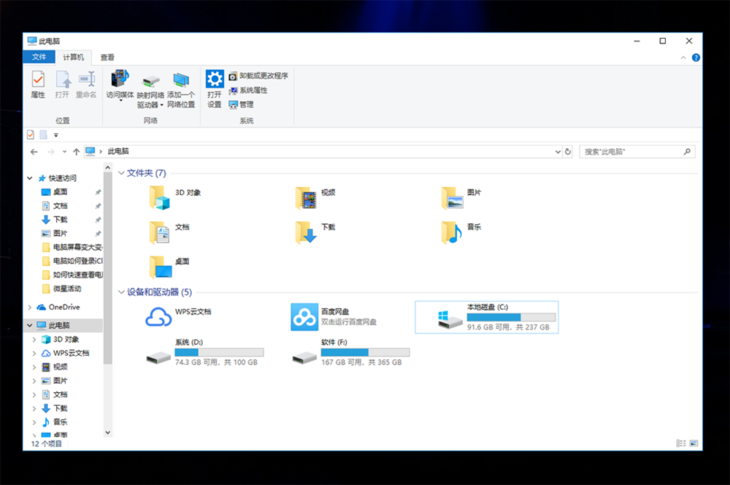Image resolution: width=730 pixels, height=485 pixels.
Task: Collapse the 文件夹 (7) group header
Action: (122, 173)
